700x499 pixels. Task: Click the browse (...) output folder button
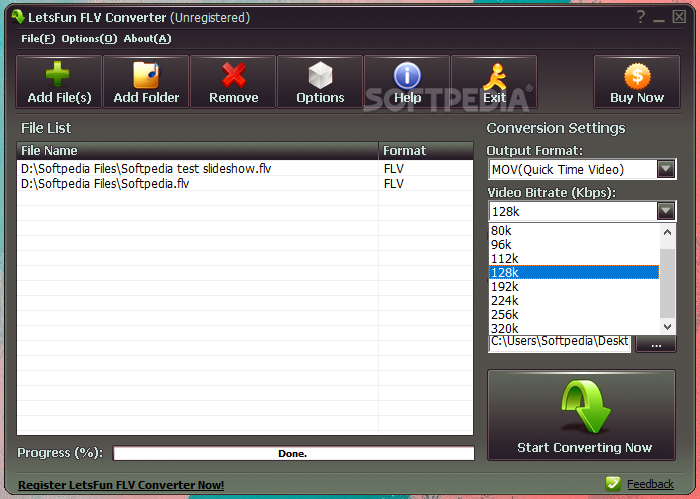[656, 344]
